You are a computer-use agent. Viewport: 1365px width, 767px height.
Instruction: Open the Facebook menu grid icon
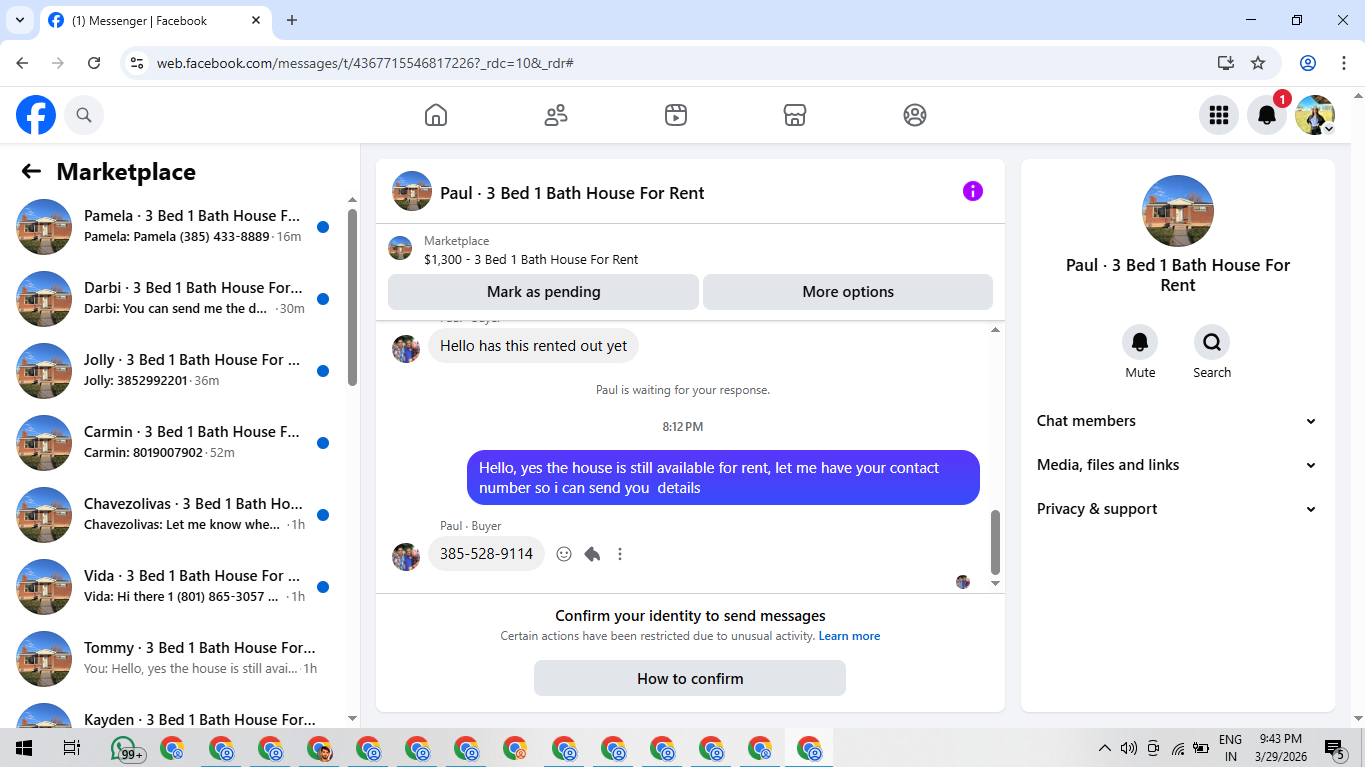pyautogui.click(x=1219, y=115)
